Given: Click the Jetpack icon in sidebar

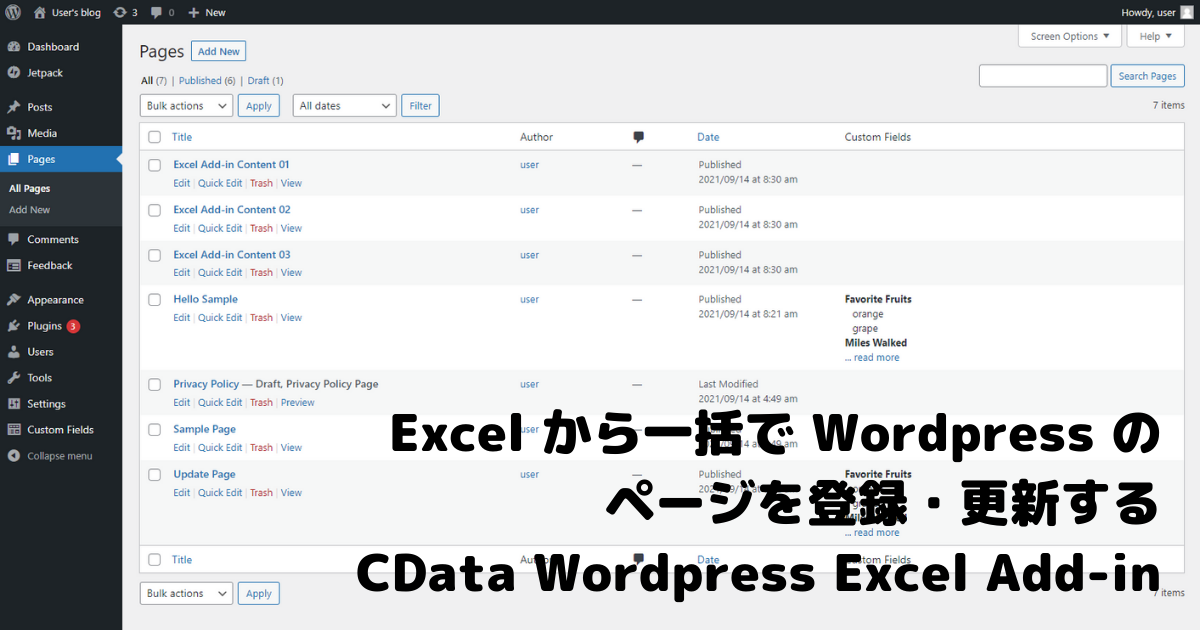Looking at the screenshot, I should [x=13, y=73].
